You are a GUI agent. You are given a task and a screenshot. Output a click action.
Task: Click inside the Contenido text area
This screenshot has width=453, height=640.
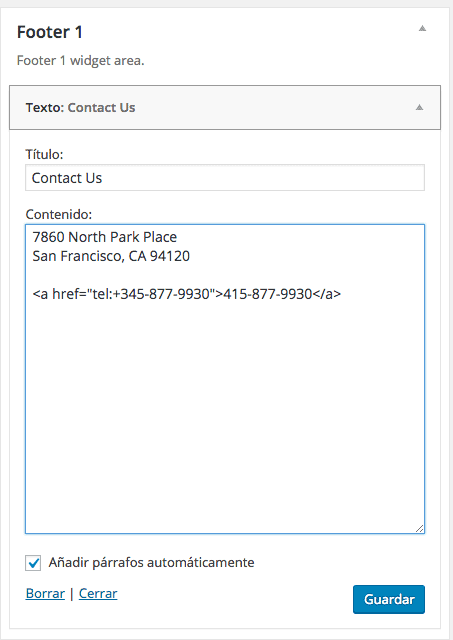[225, 379]
